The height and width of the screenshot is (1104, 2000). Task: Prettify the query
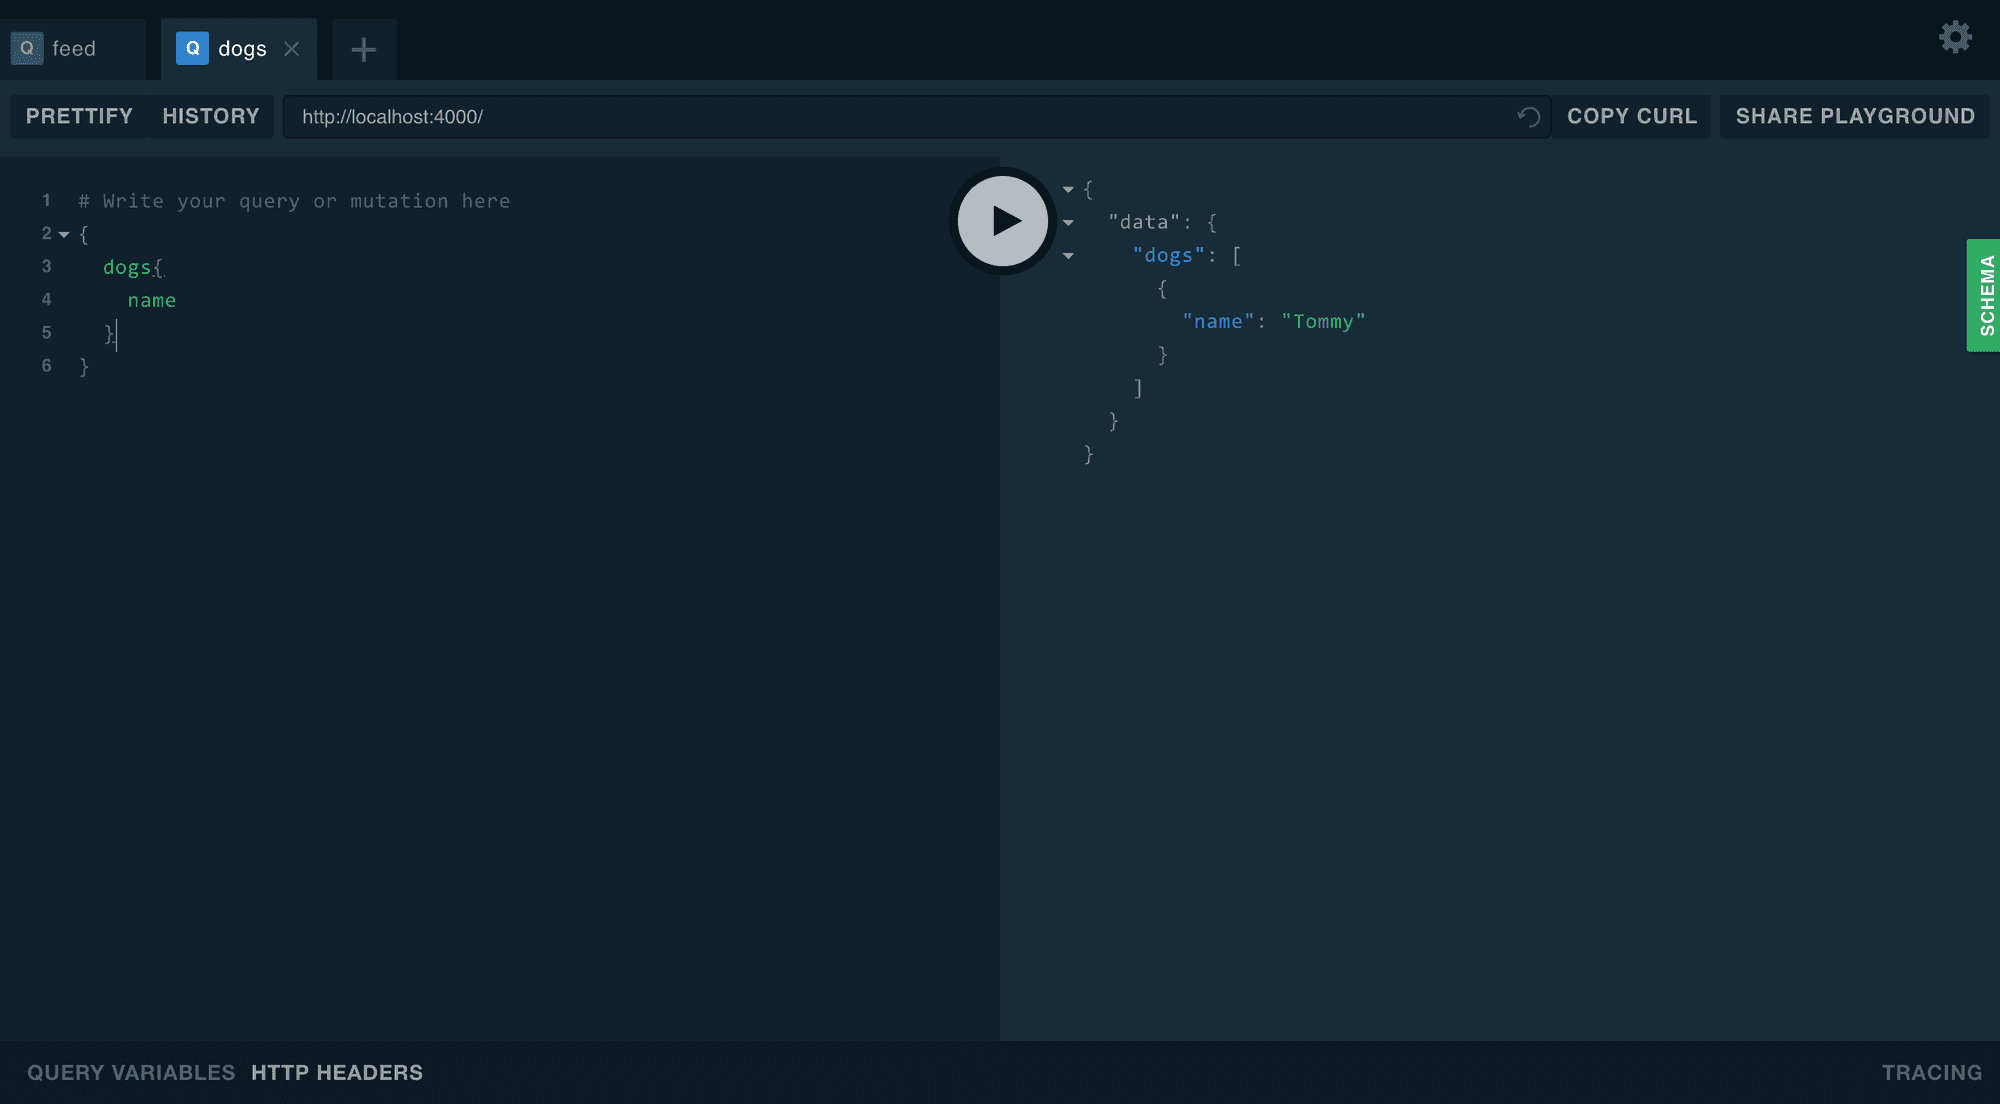click(x=79, y=116)
